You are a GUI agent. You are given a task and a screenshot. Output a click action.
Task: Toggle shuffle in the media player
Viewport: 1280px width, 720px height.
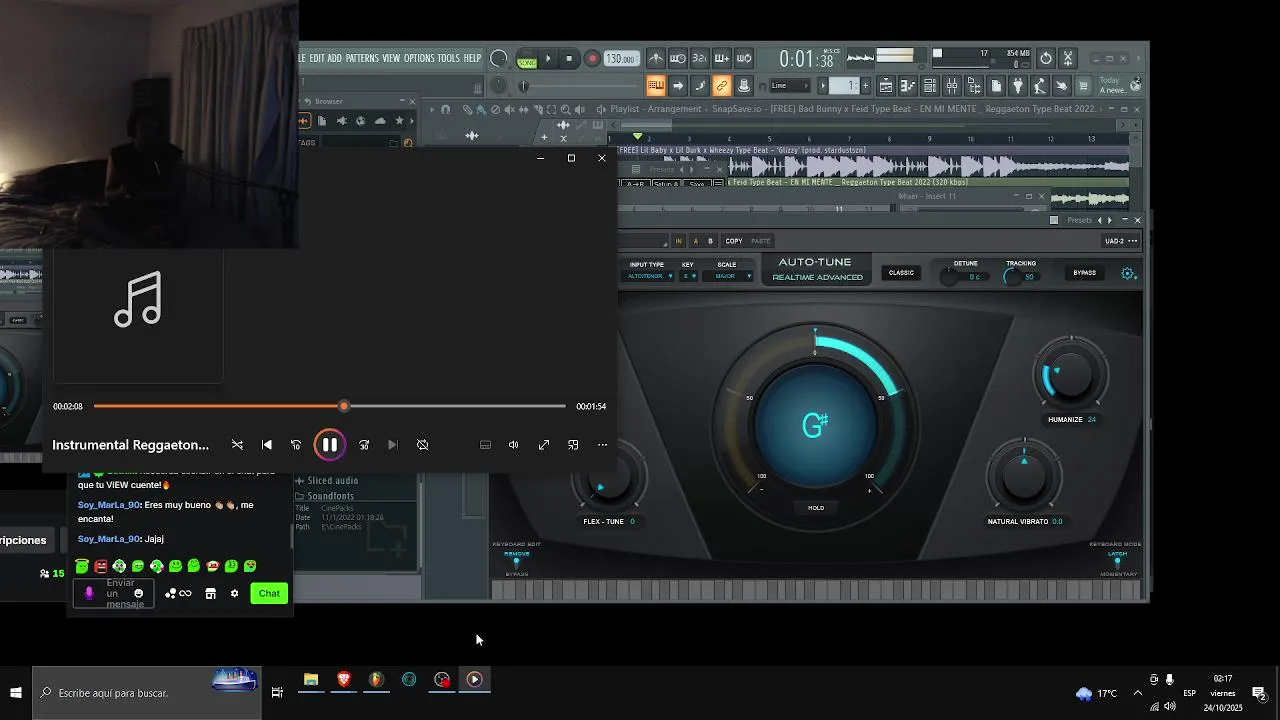(237, 445)
